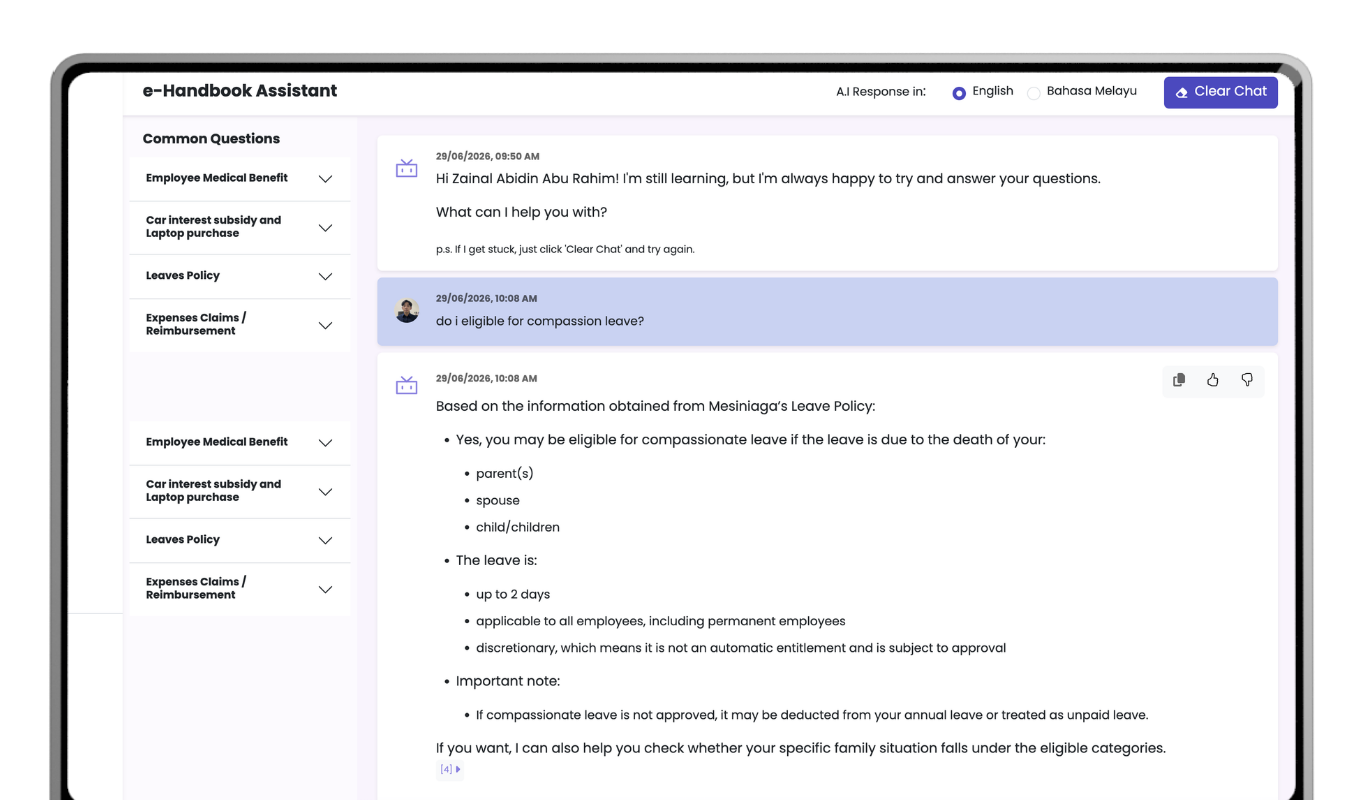Image resolution: width=1350 pixels, height=800 pixels.
Task: Give the answer a thumbs up
Action: (1213, 380)
